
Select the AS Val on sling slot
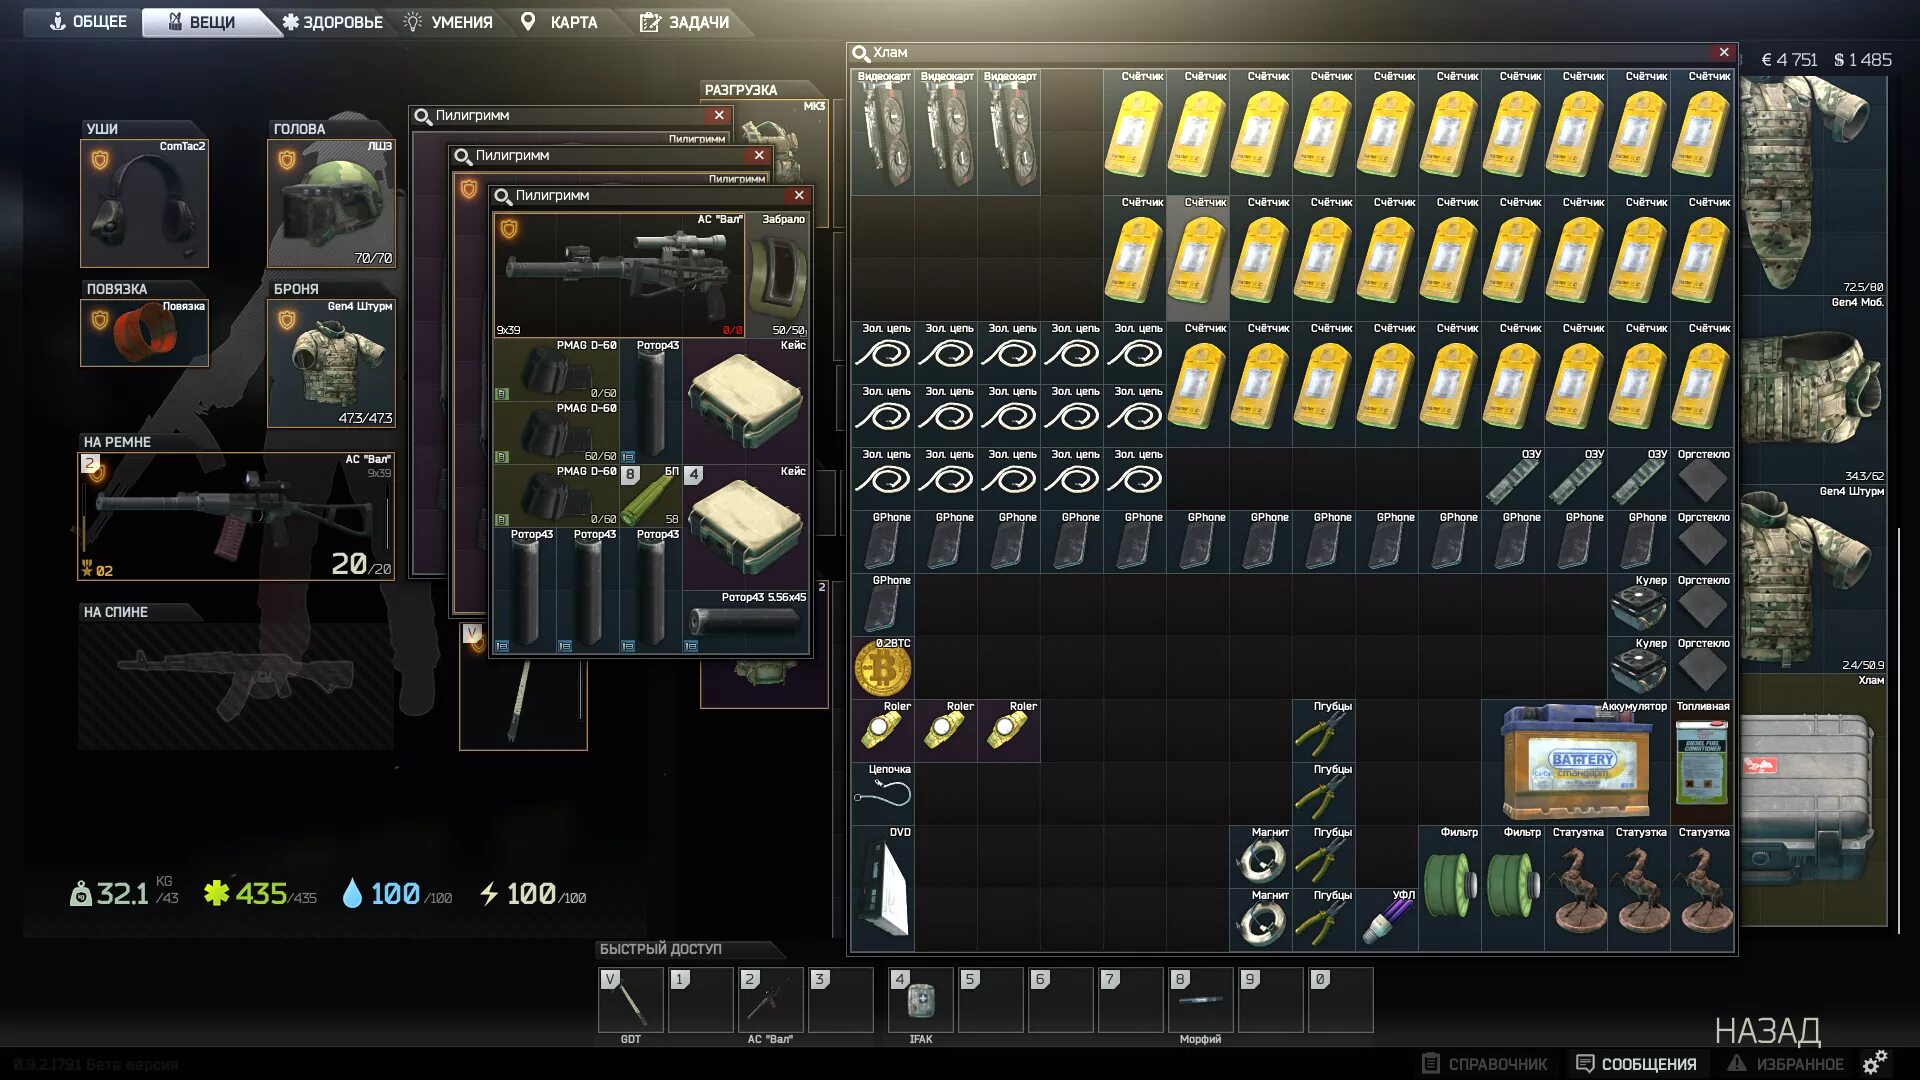click(x=236, y=517)
